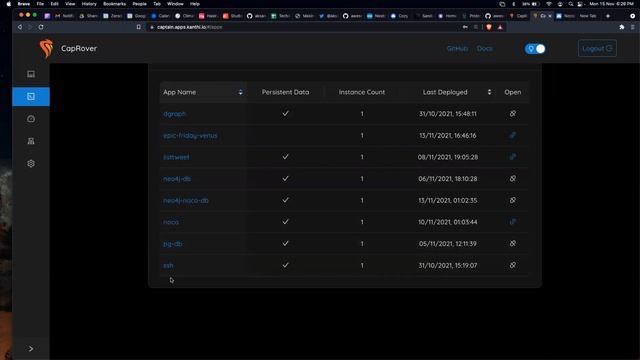640x360 pixels.
Task: Open the Edit menu
Action: pyautogui.click(x=54, y=4)
